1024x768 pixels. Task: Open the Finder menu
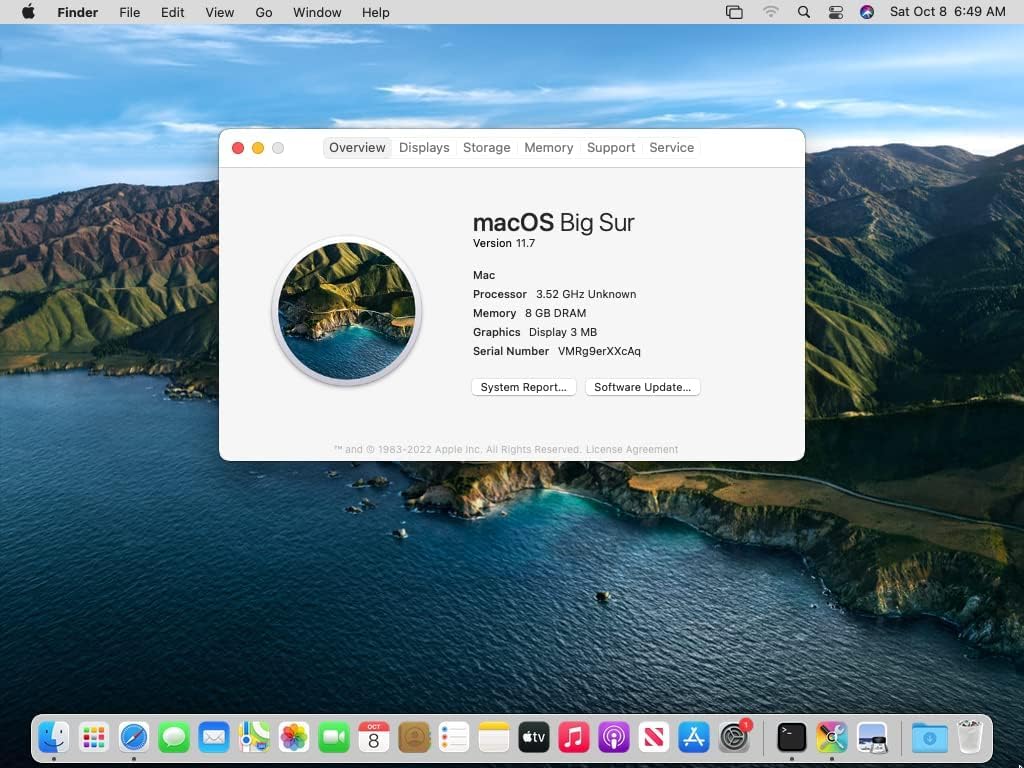pyautogui.click(x=78, y=12)
